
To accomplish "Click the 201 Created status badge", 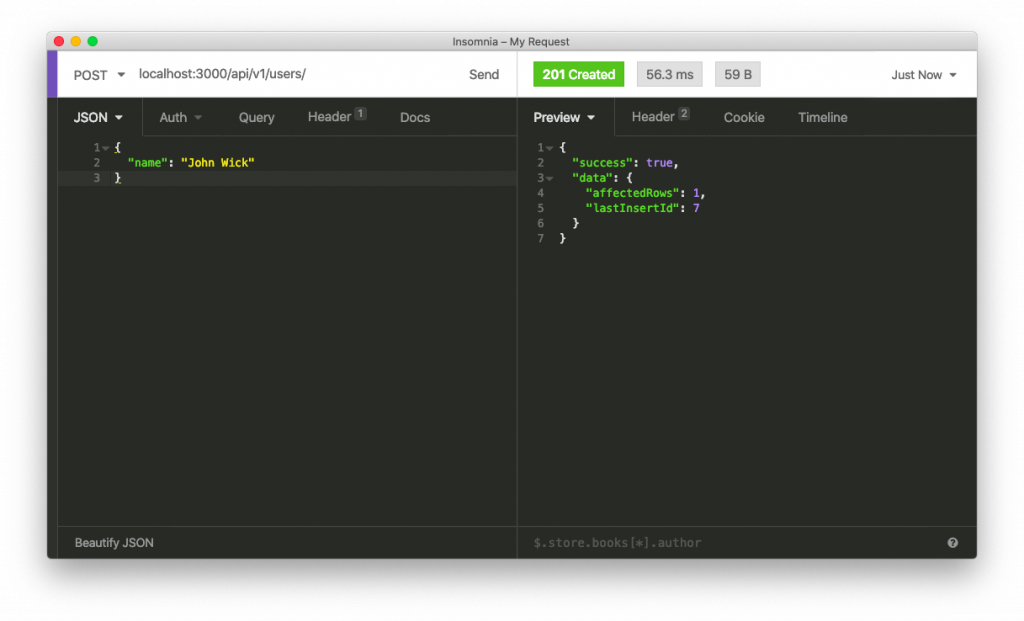I will [578, 74].
